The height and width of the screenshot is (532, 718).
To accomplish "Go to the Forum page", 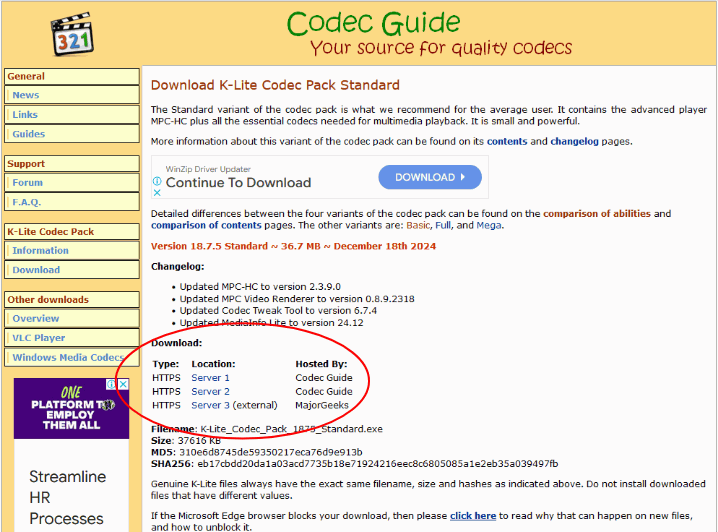I will click(72, 182).
